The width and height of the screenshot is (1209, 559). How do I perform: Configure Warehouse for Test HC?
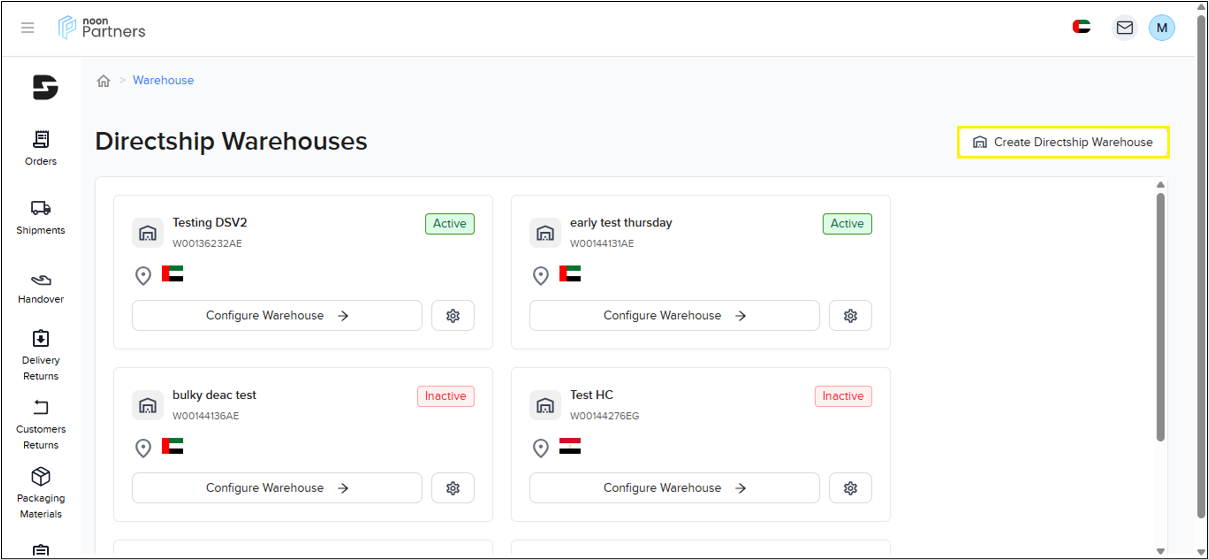point(674,488)
